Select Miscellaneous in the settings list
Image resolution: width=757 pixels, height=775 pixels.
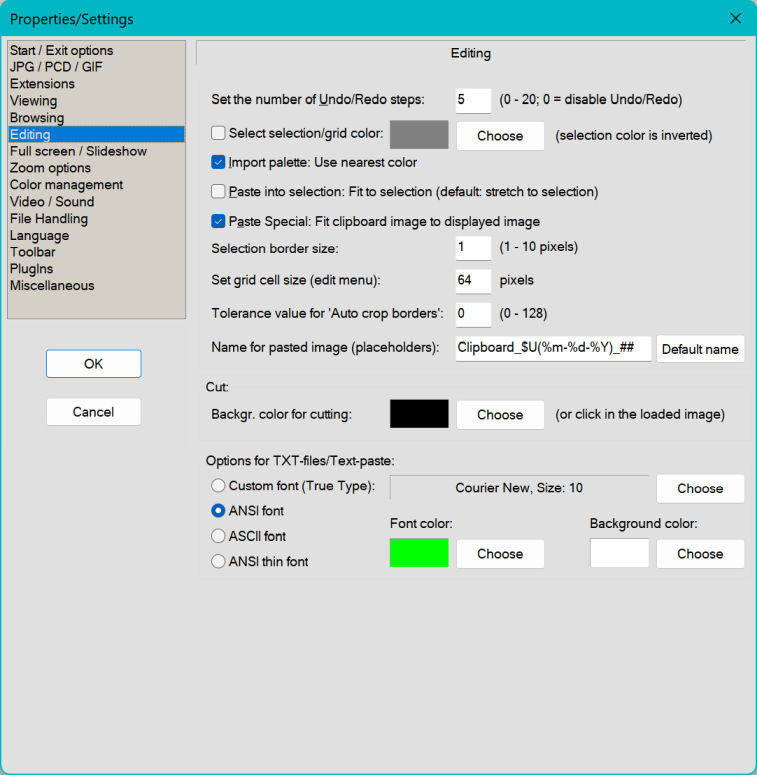coord(52,286)
